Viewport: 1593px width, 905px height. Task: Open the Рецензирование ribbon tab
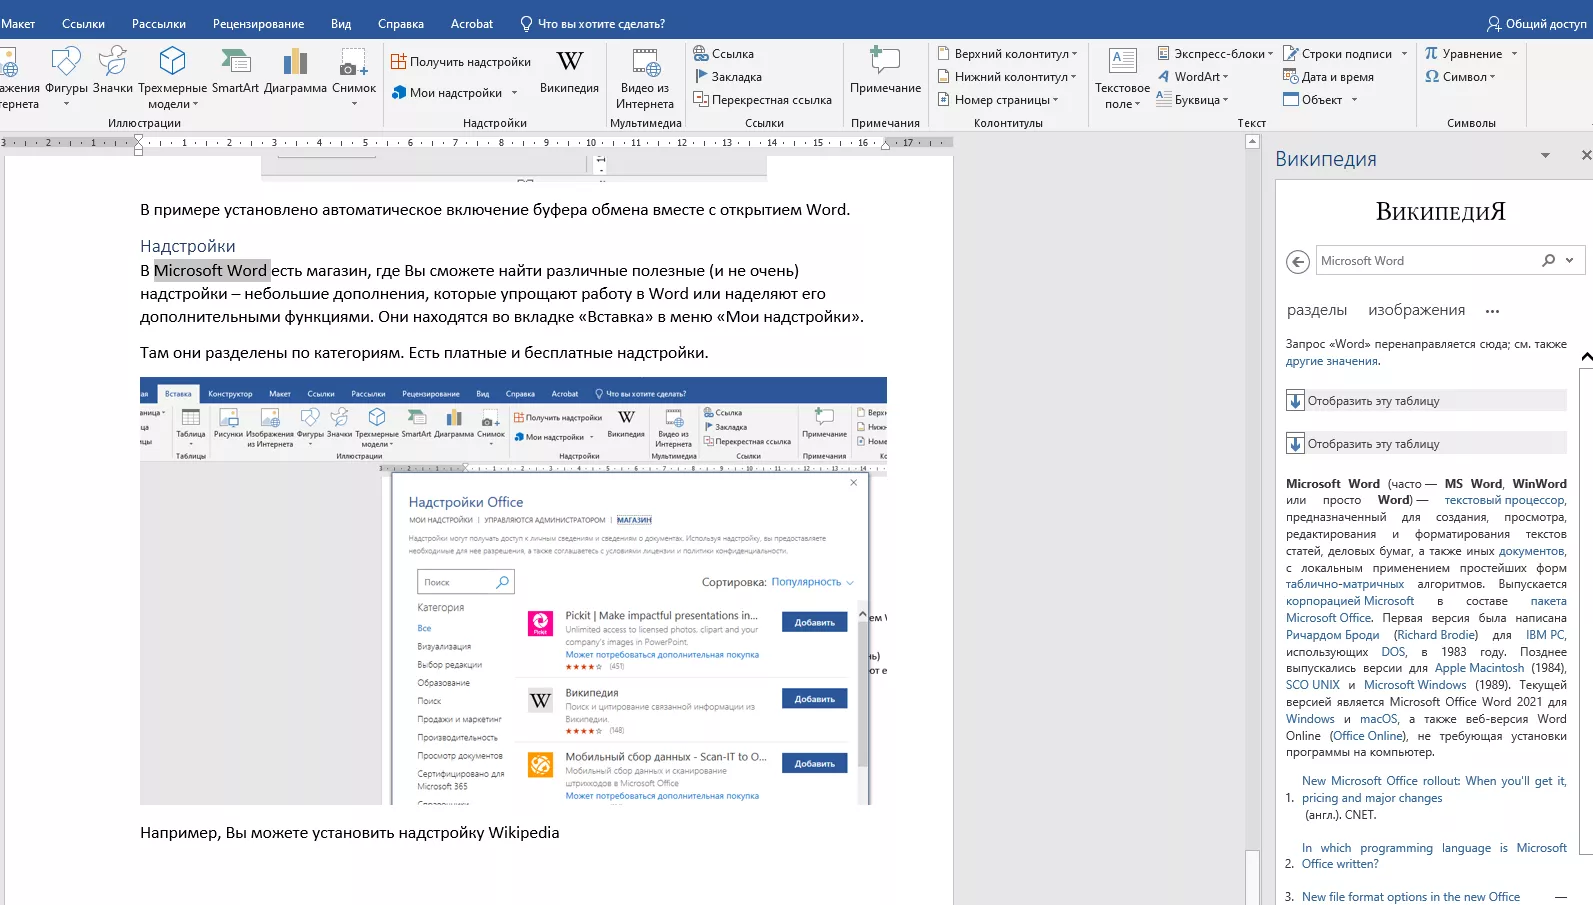(x=258, y=24)
